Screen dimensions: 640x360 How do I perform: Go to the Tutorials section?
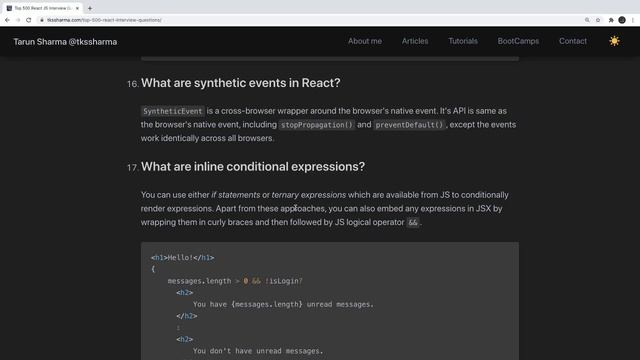pos(463,41)
